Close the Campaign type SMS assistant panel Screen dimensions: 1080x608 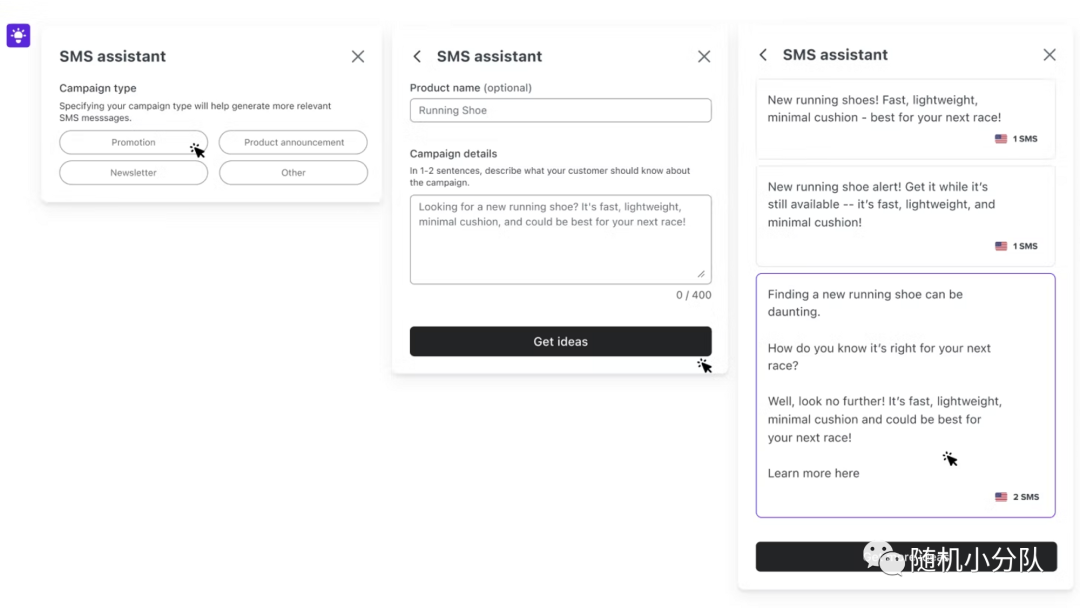point(357,56)
